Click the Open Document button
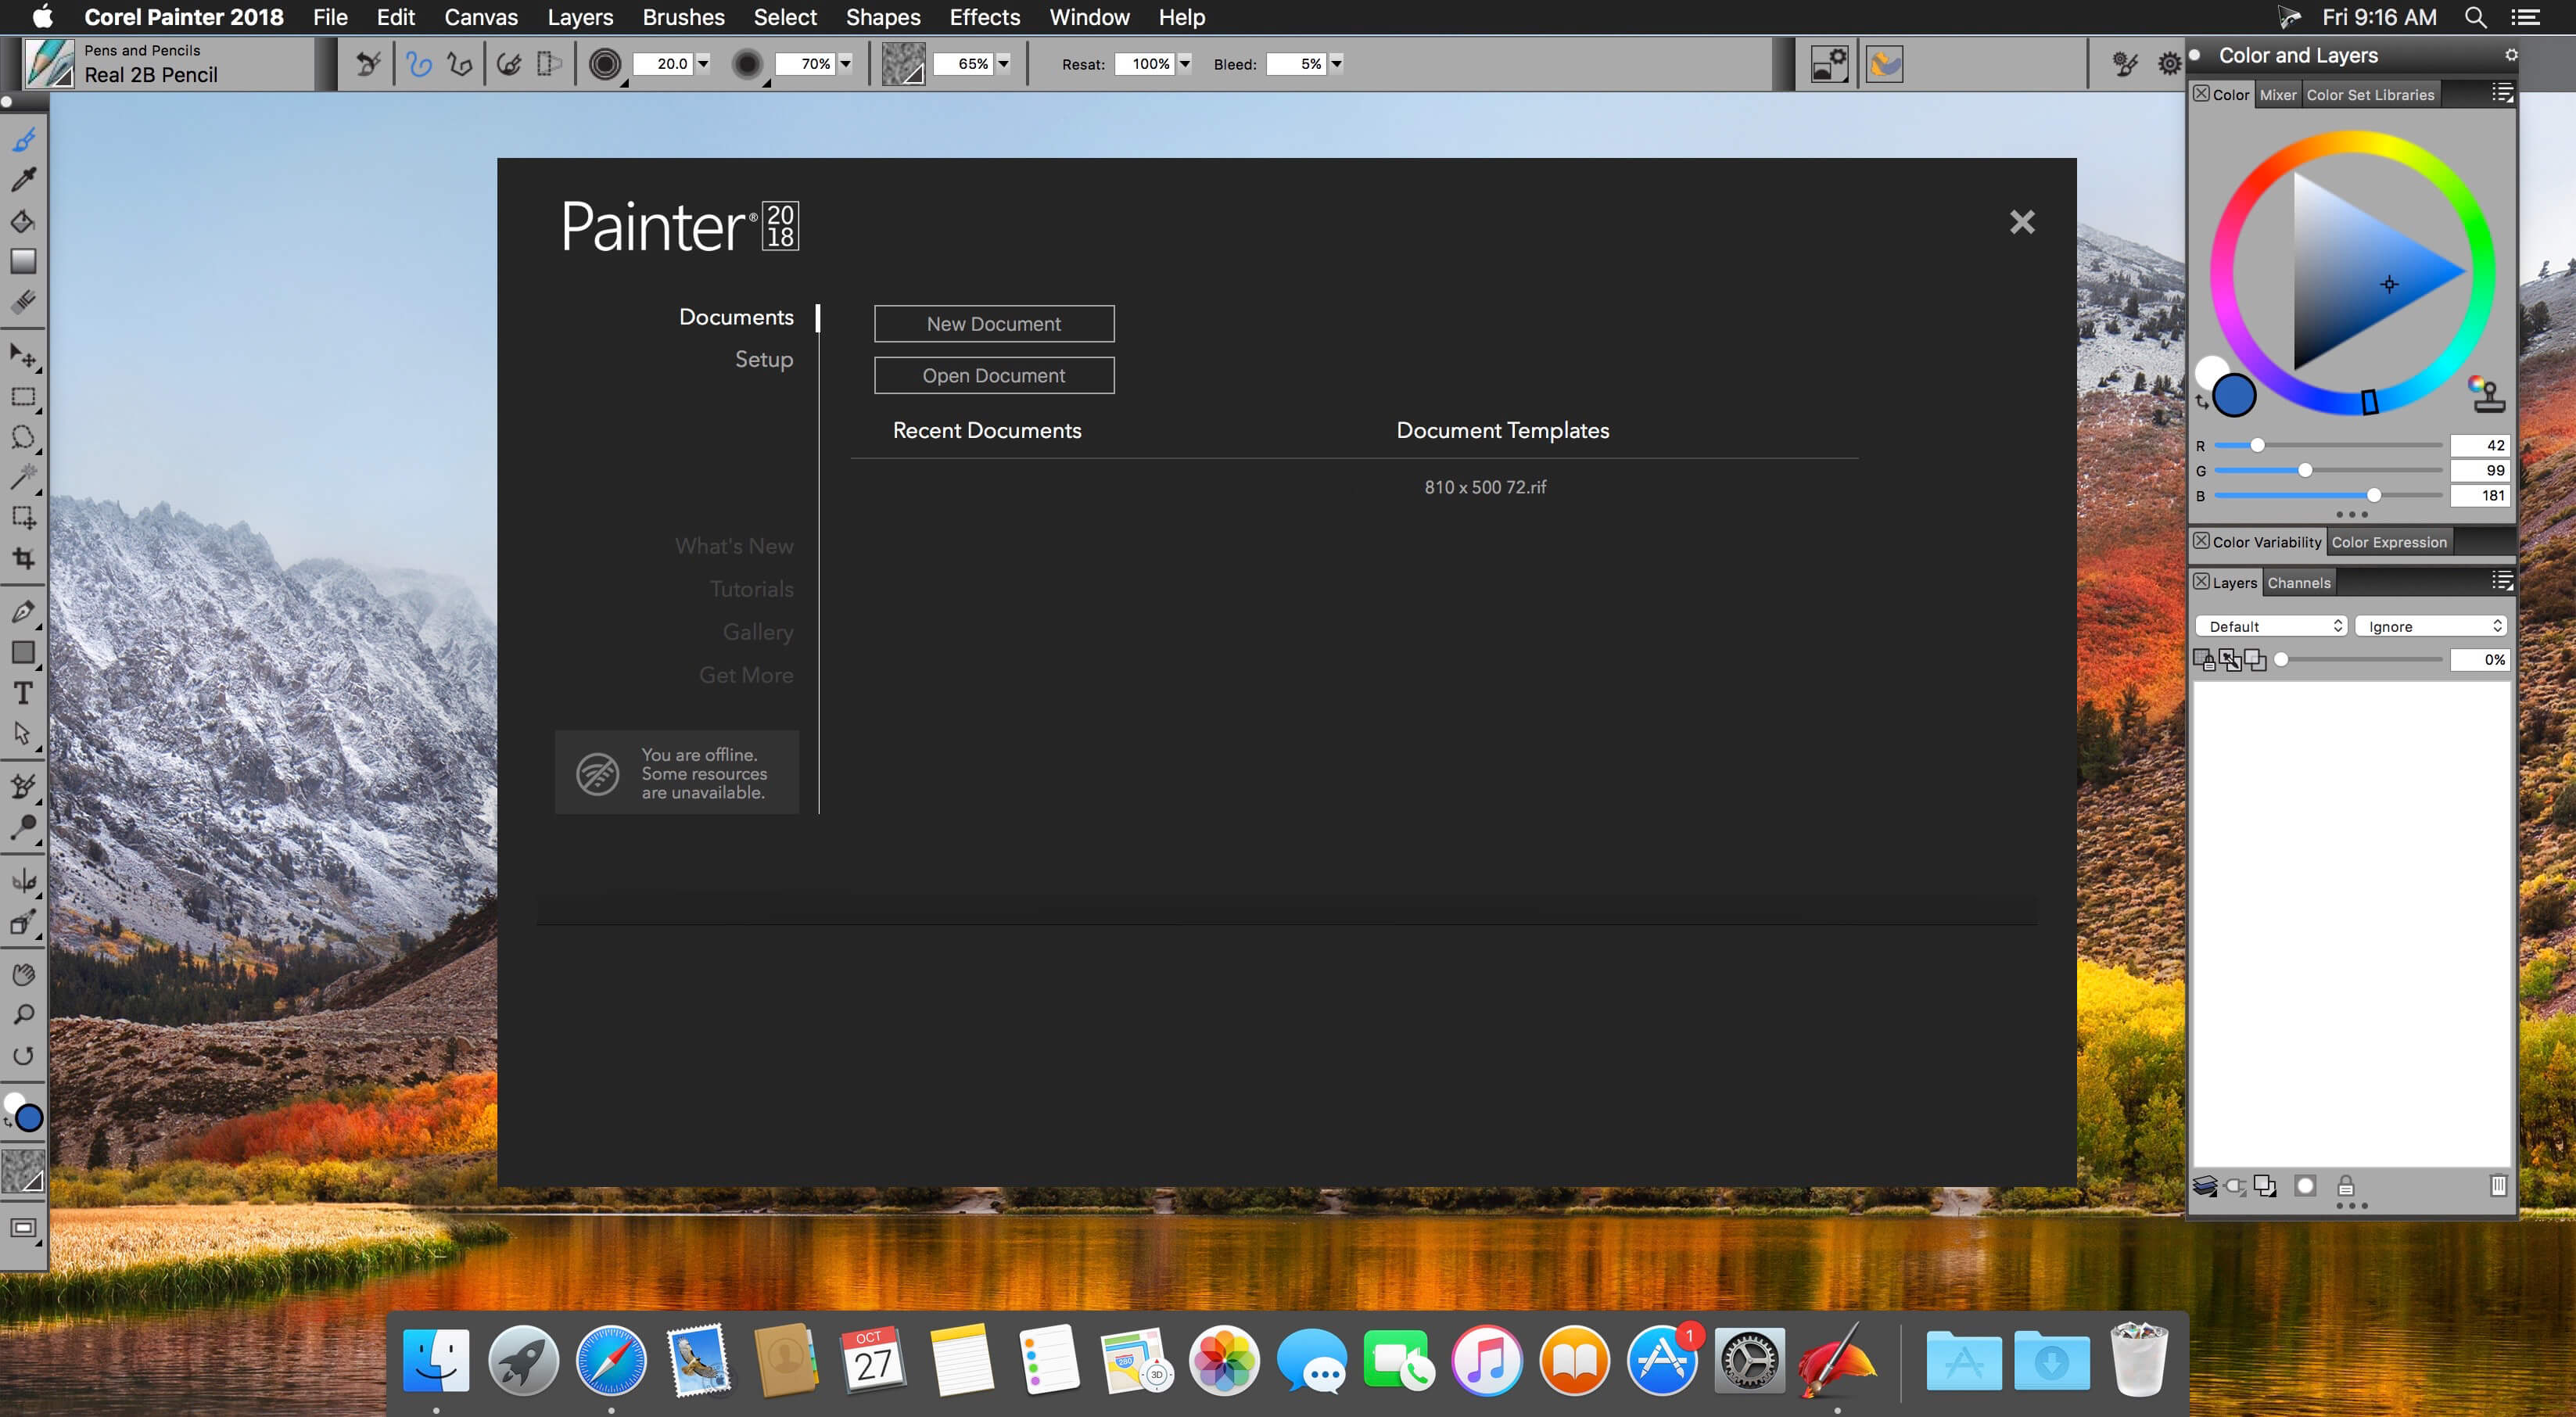The height and width of the screenshot is (1417, 2576). [x=994, y=376]
